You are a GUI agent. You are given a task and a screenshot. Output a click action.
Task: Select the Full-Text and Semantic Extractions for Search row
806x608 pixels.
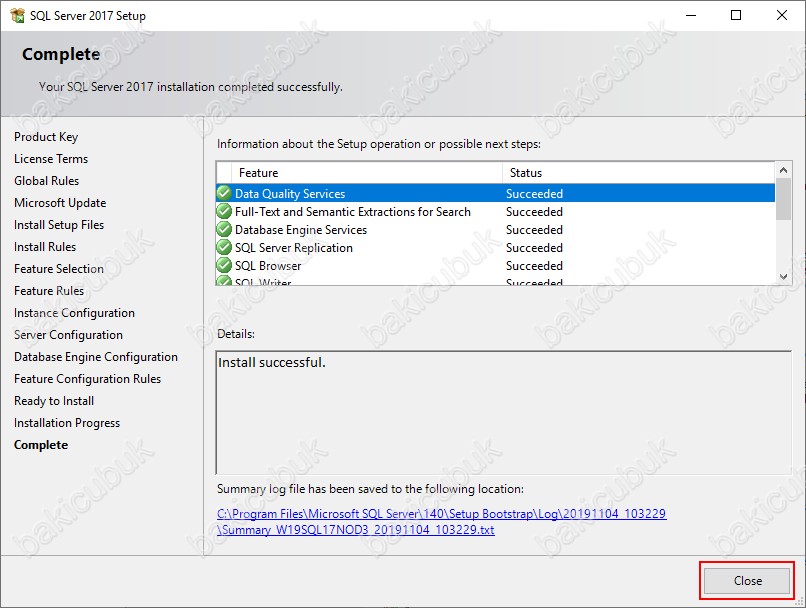pos(496,211)
